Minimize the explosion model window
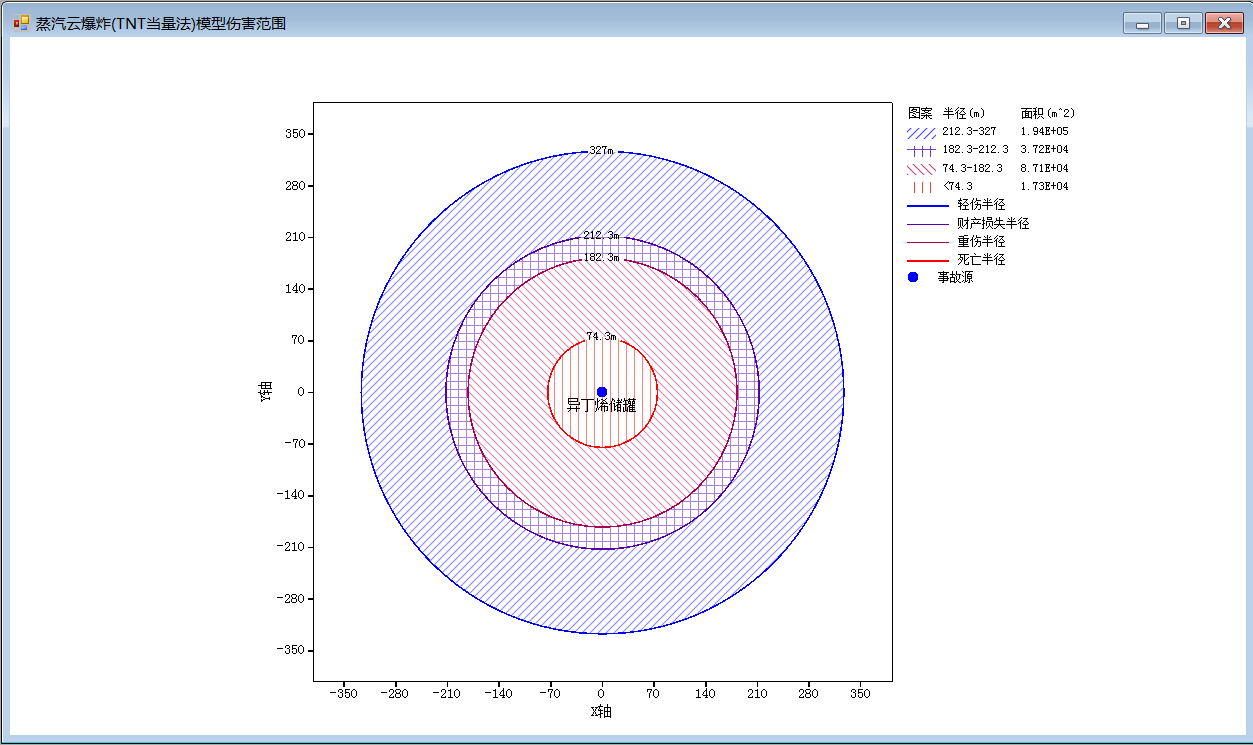This screenshot has height=745, width=1253. (x=1142, y=23)
